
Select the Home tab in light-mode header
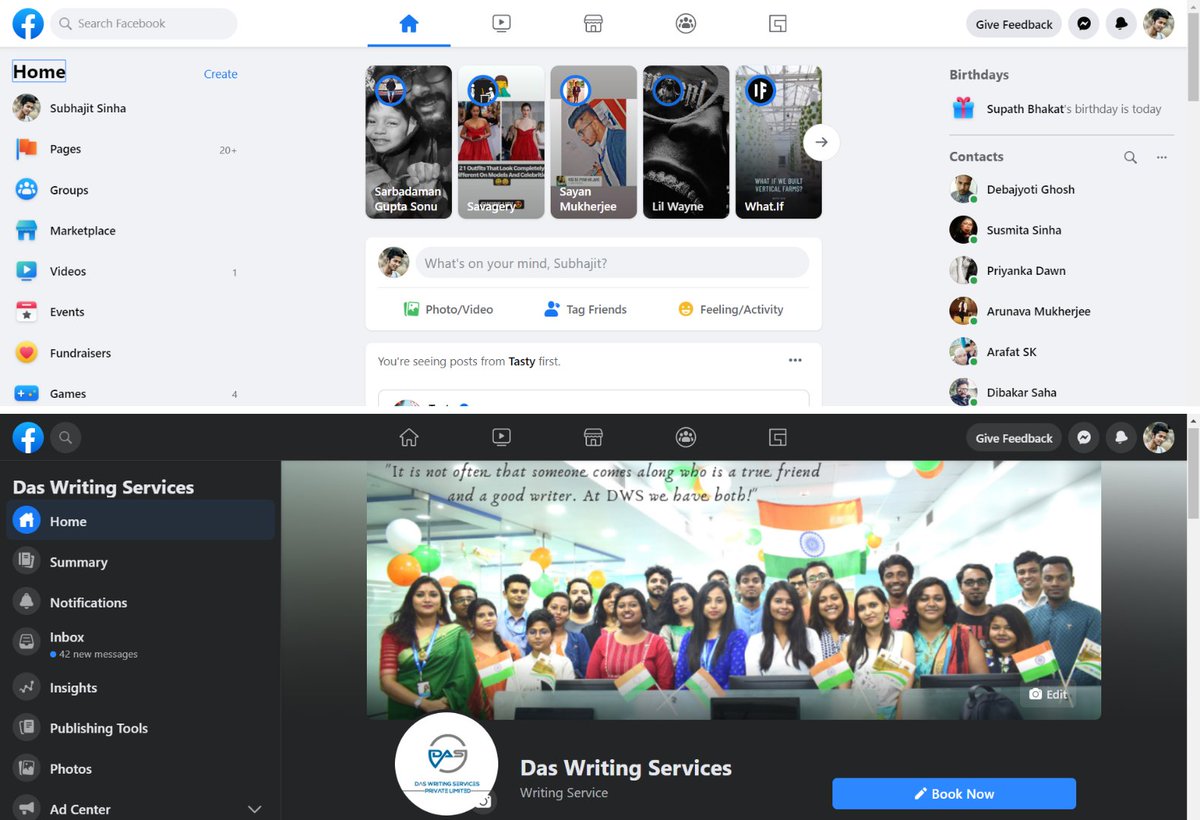[x=409, y=23]
